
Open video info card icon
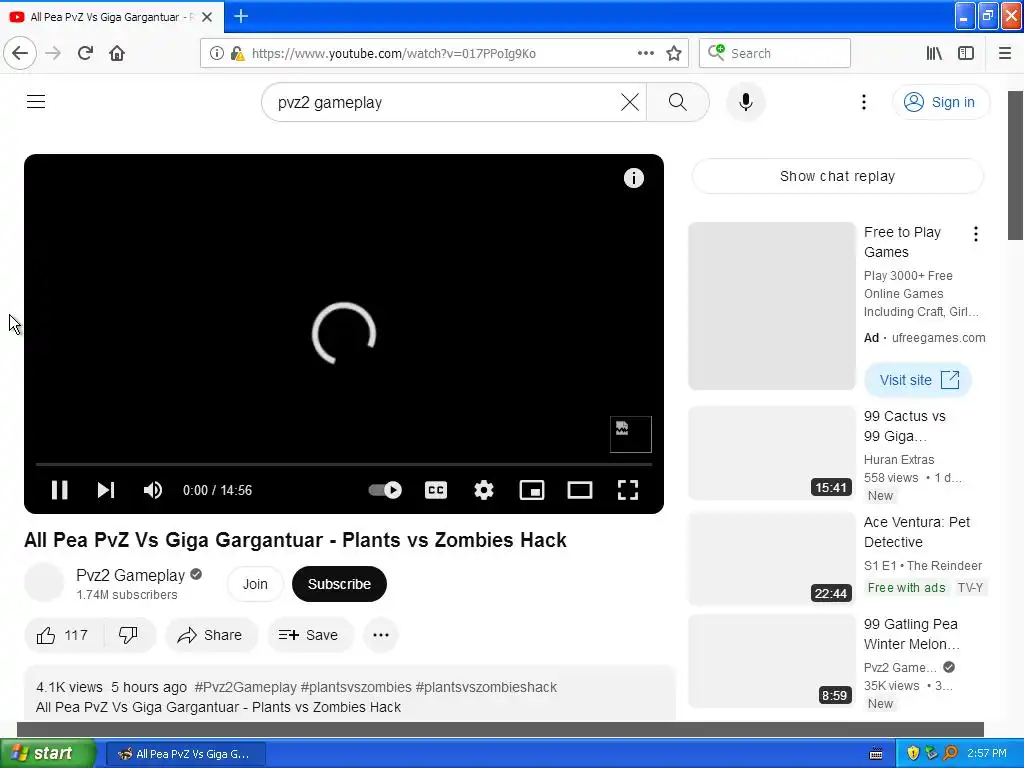pos(633,178)
